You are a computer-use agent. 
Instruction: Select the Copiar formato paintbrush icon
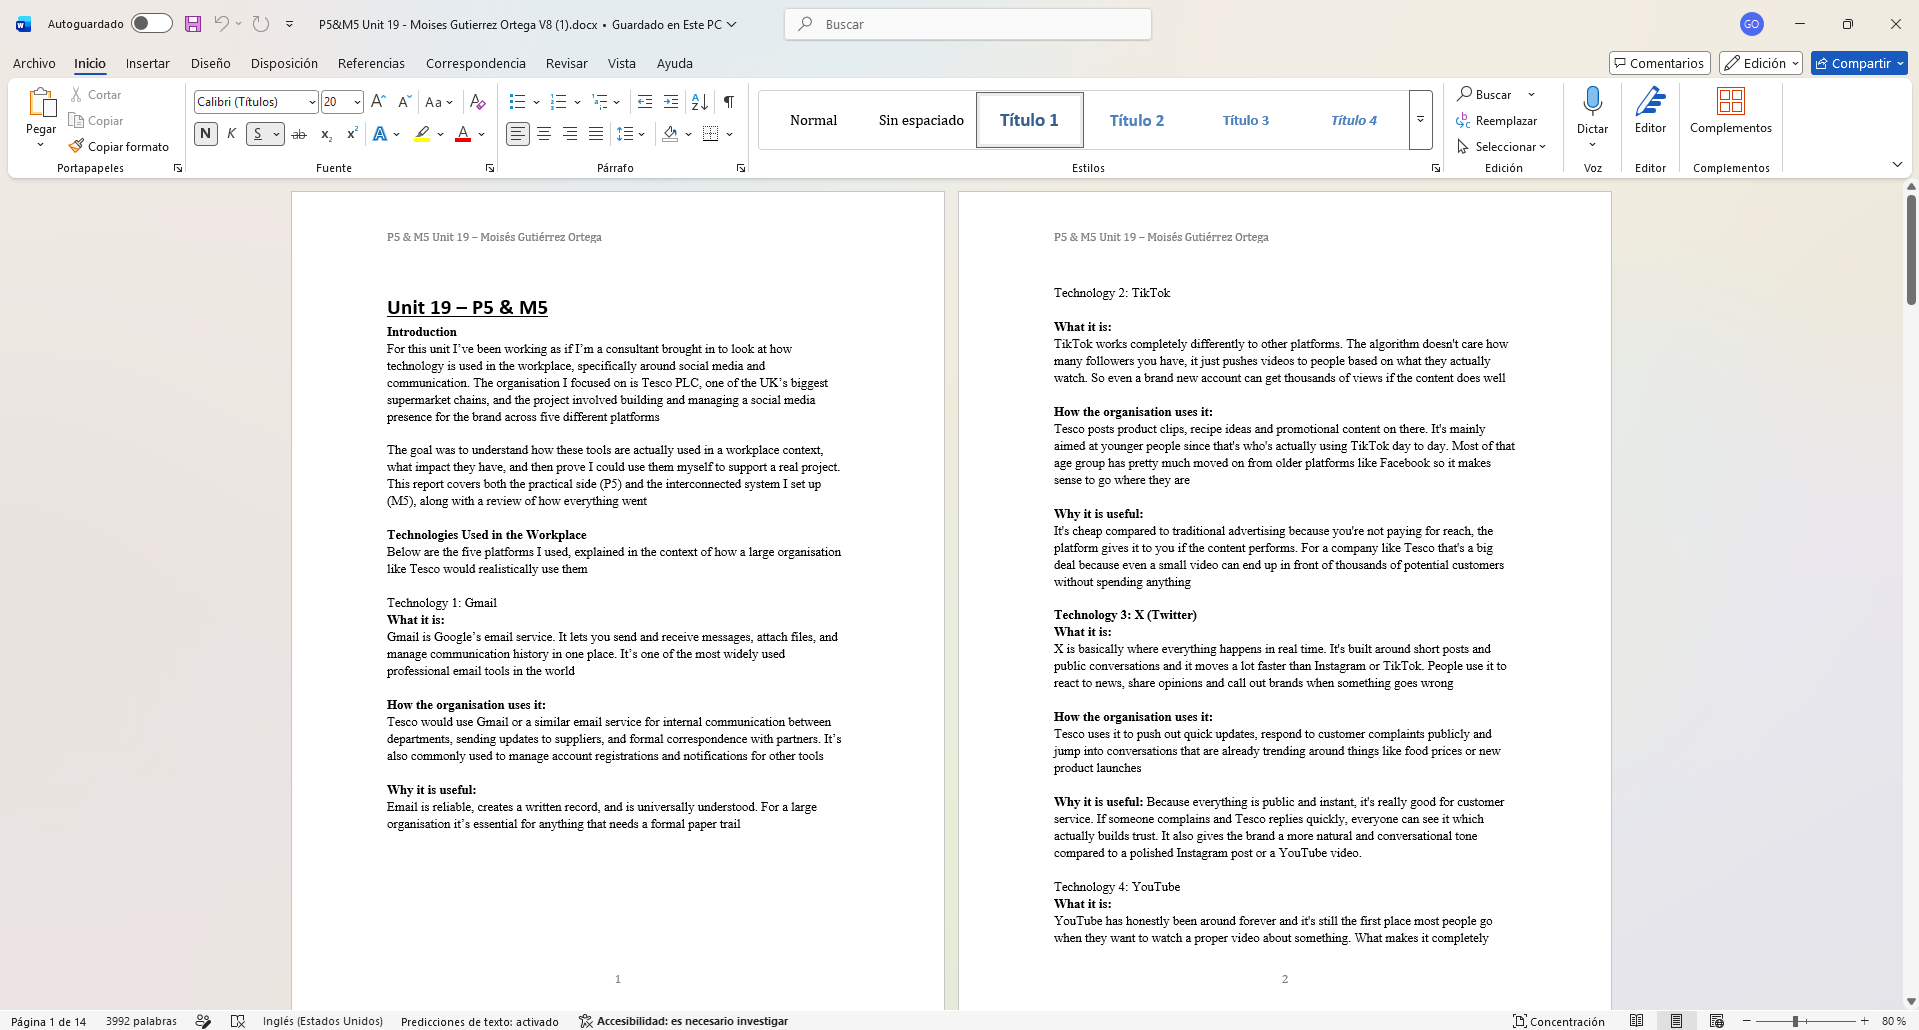point(76,146)
